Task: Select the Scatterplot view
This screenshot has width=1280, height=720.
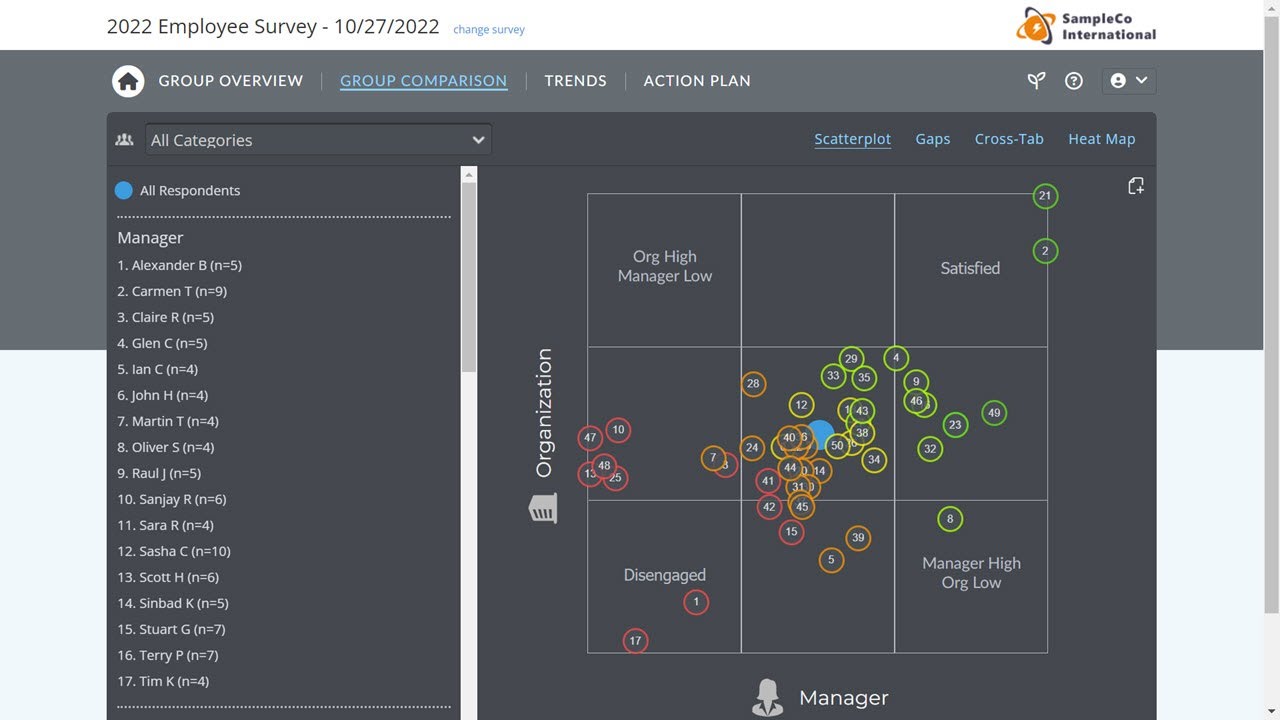Action: (x=853, y=139)
